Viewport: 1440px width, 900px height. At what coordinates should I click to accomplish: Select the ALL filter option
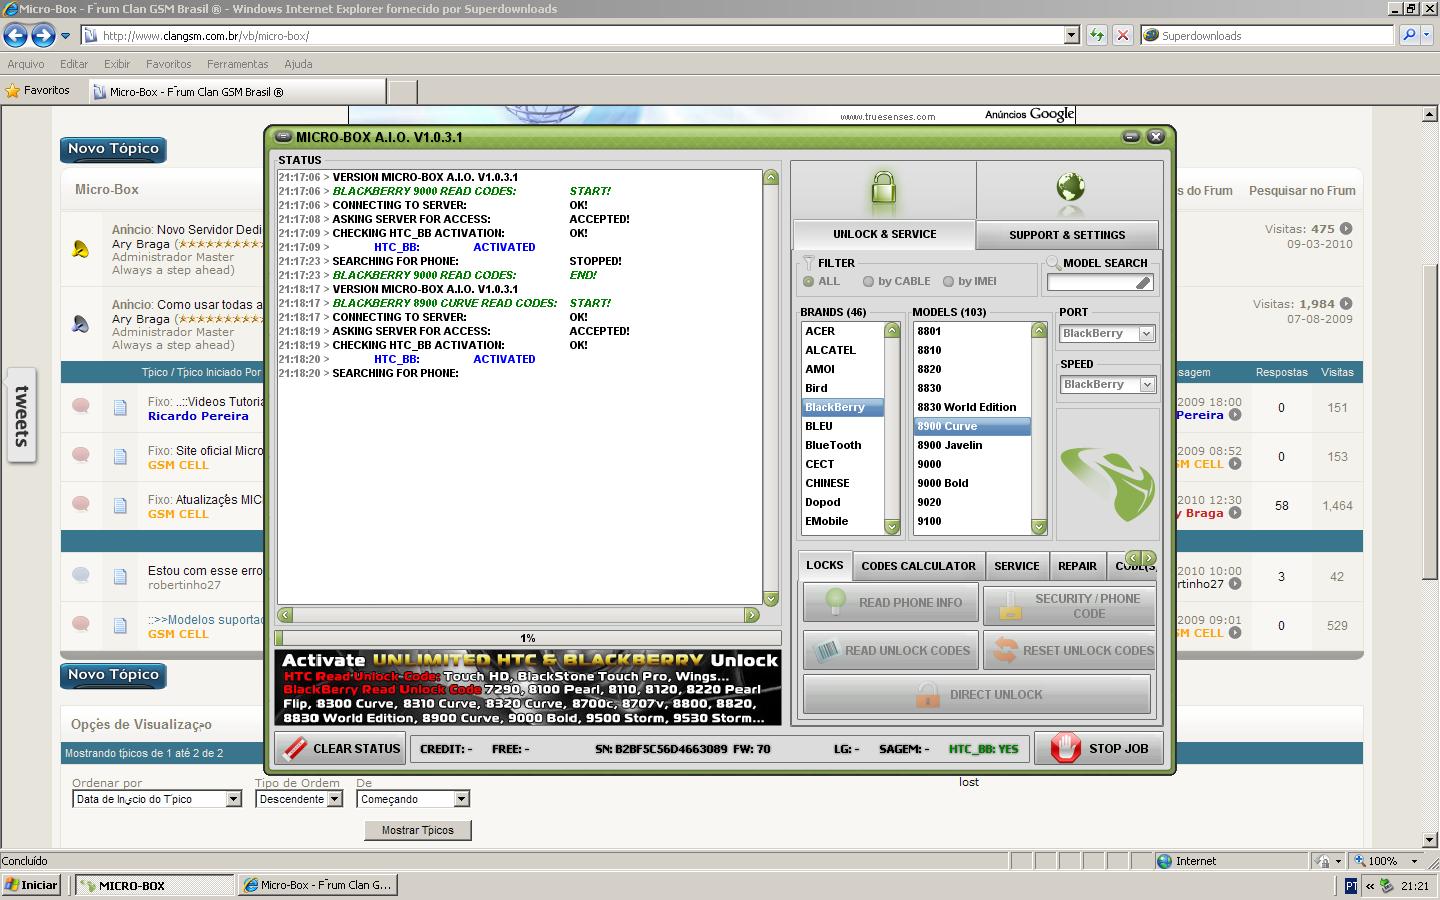point(822,282)
